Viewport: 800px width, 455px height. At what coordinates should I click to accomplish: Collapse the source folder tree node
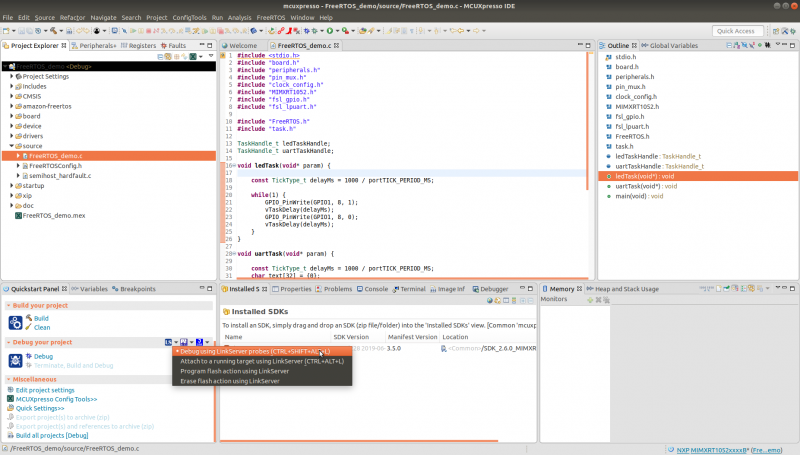coord(12,146)
